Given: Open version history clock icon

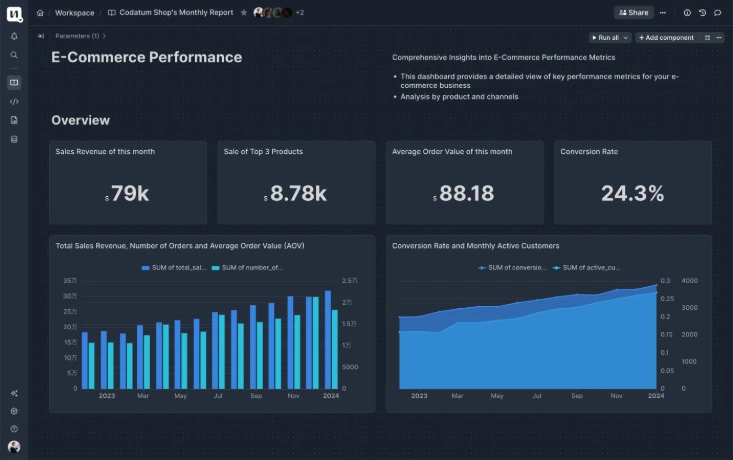Looking at the screenshot, I should click(x=702, y=13).
